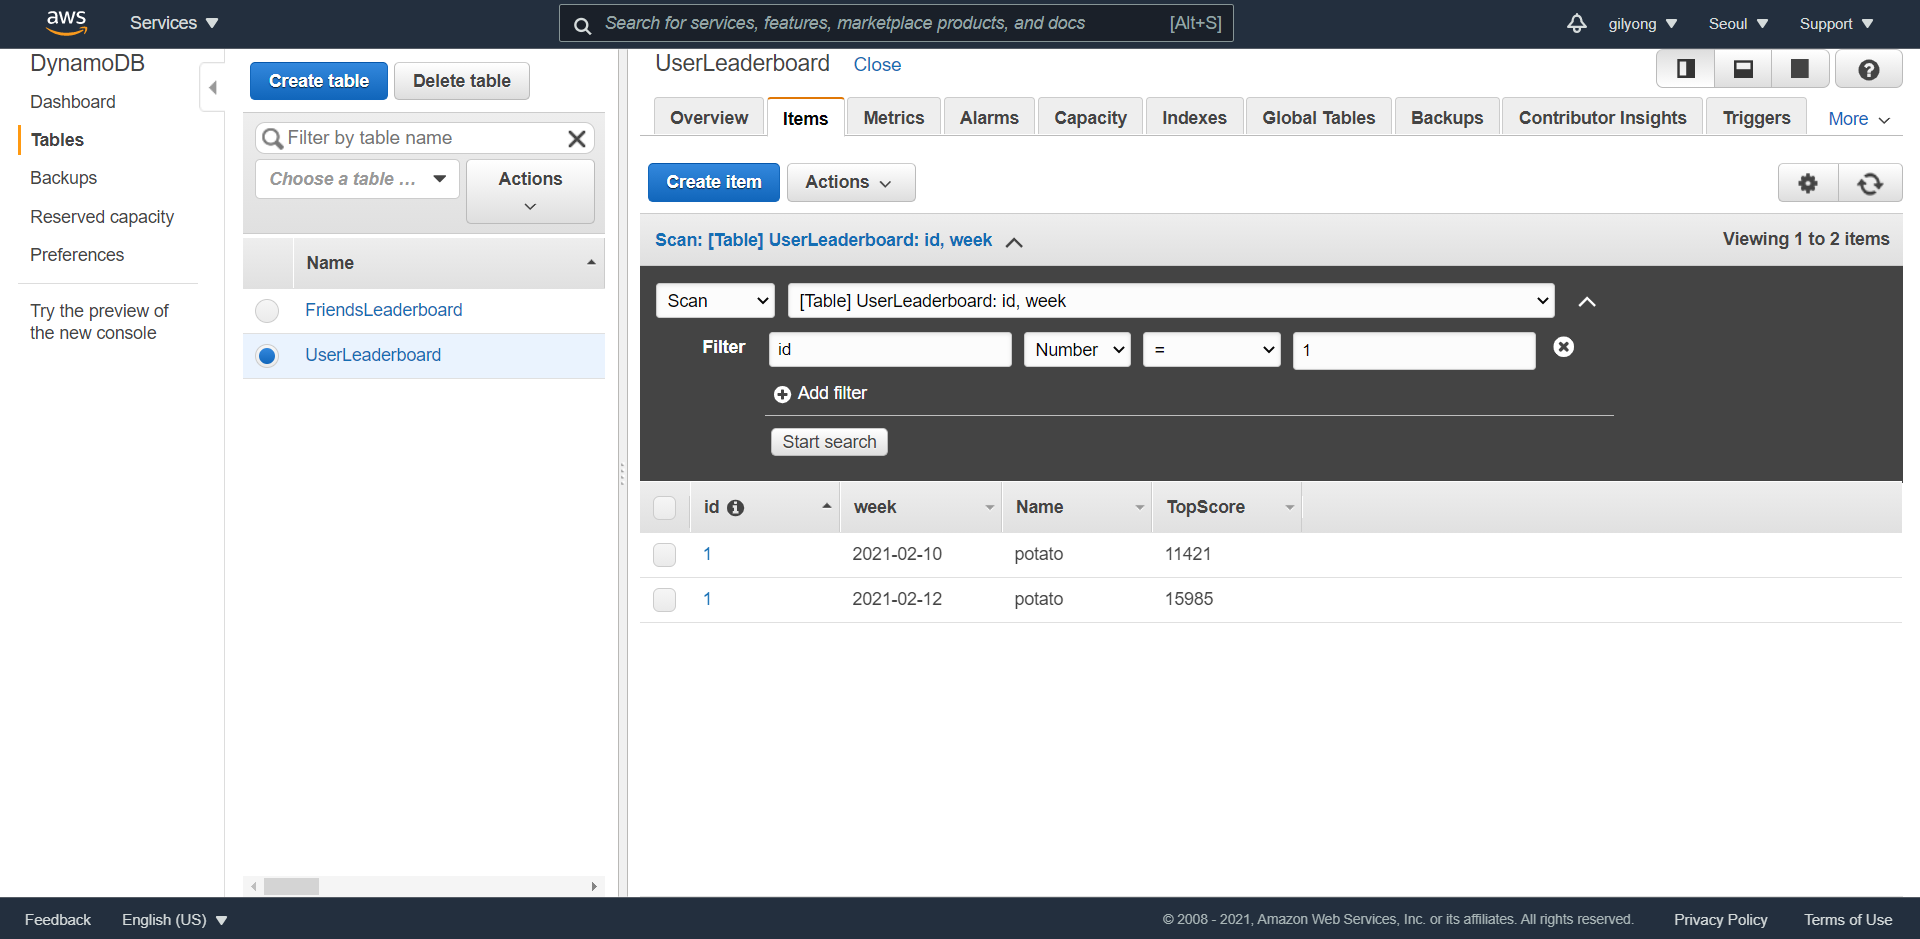Open the Scan type dropdown
Image resolution: width=1920 pixels, height=939 pixels.
(x=716, y=301)
